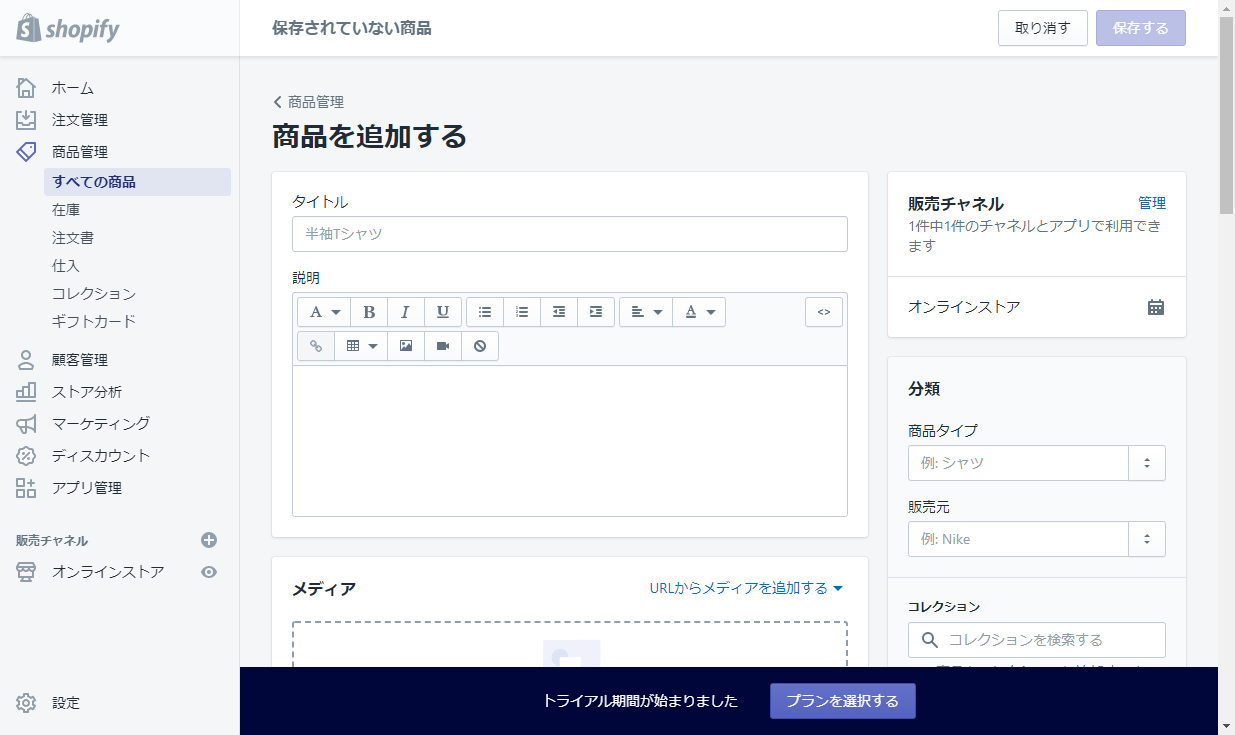1235x735 pixels.
Task: Click the Shopify logo
Action: (x=68, y=28)
